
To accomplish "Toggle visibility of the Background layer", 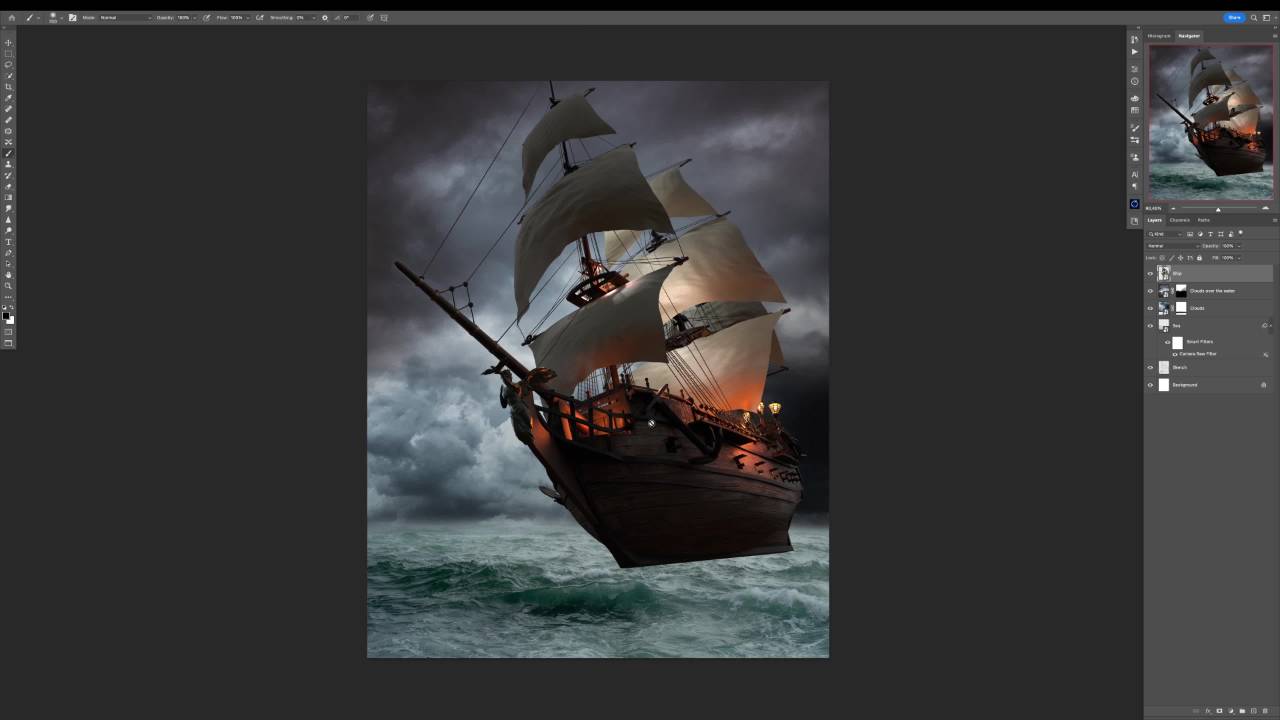I will (1150, 385).
